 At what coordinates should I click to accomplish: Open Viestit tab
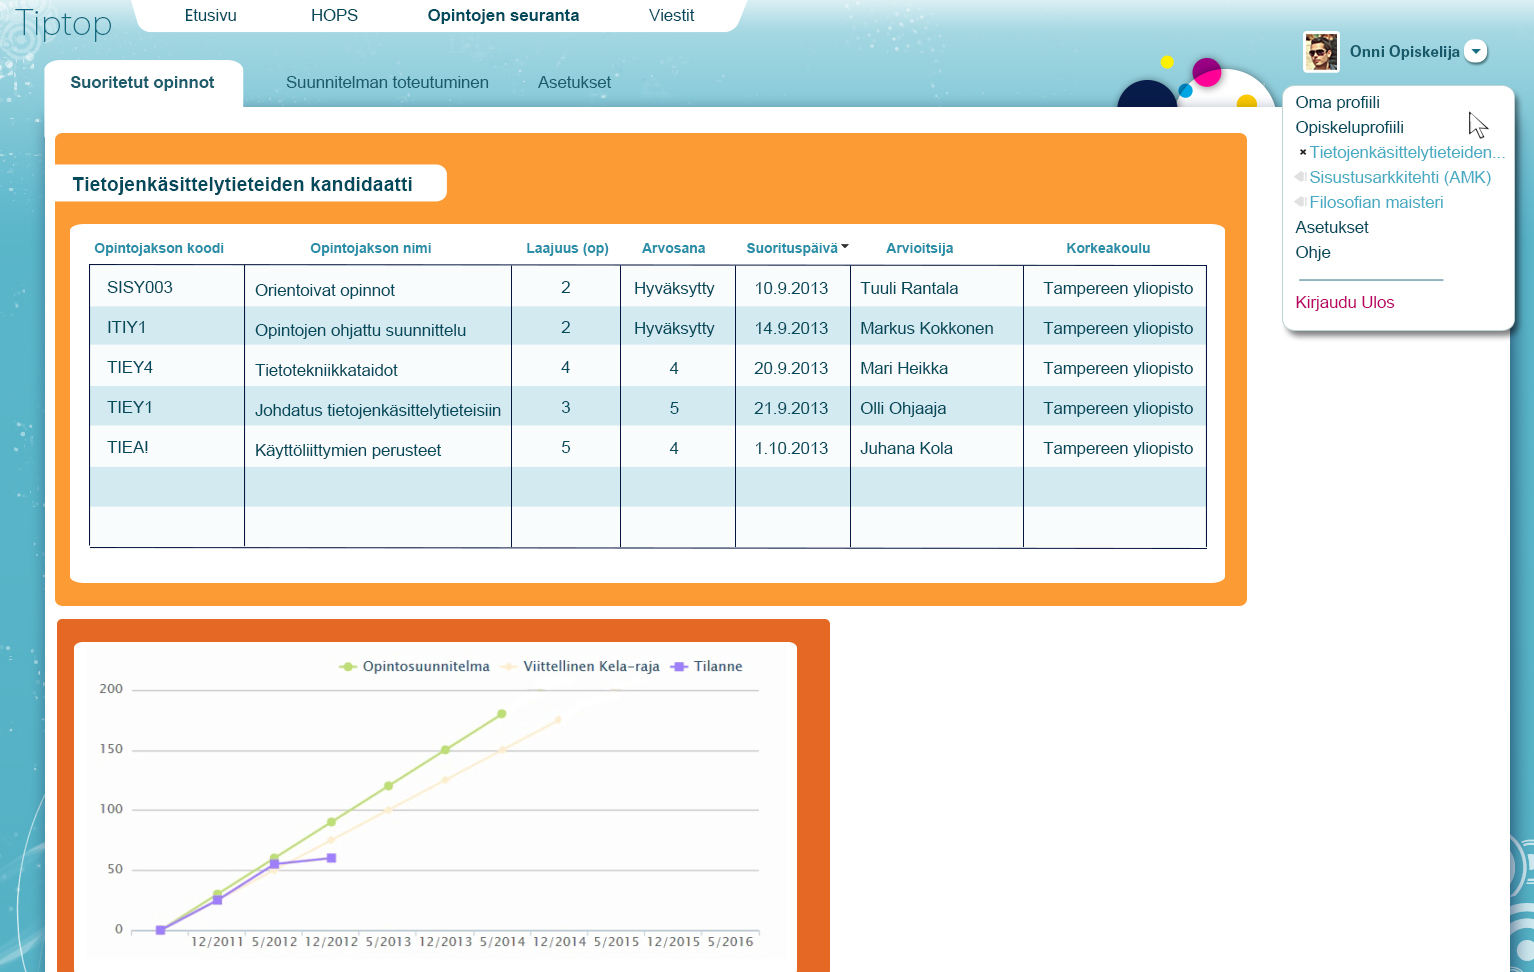[671, 16]
